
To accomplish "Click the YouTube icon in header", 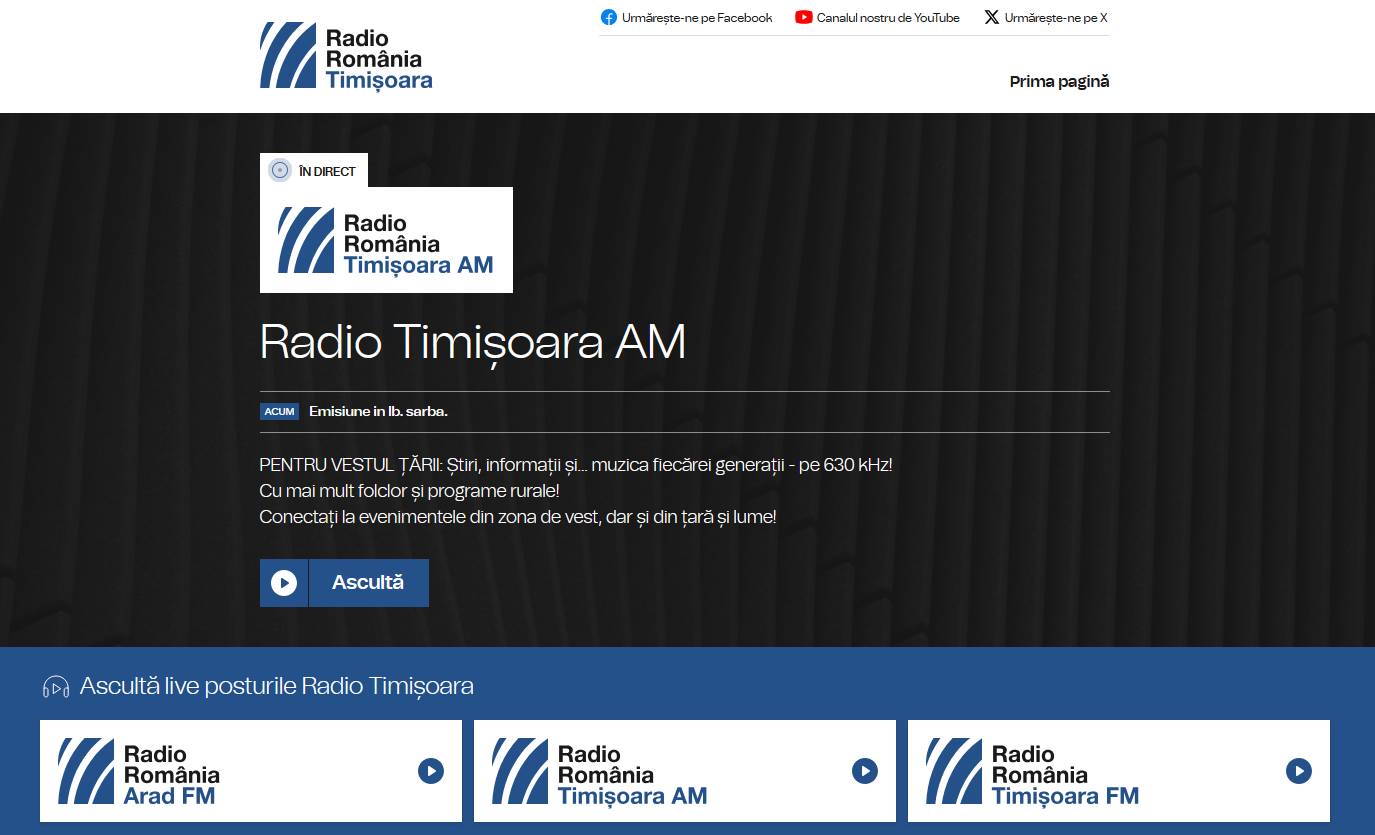I will (x=803, y=17).
